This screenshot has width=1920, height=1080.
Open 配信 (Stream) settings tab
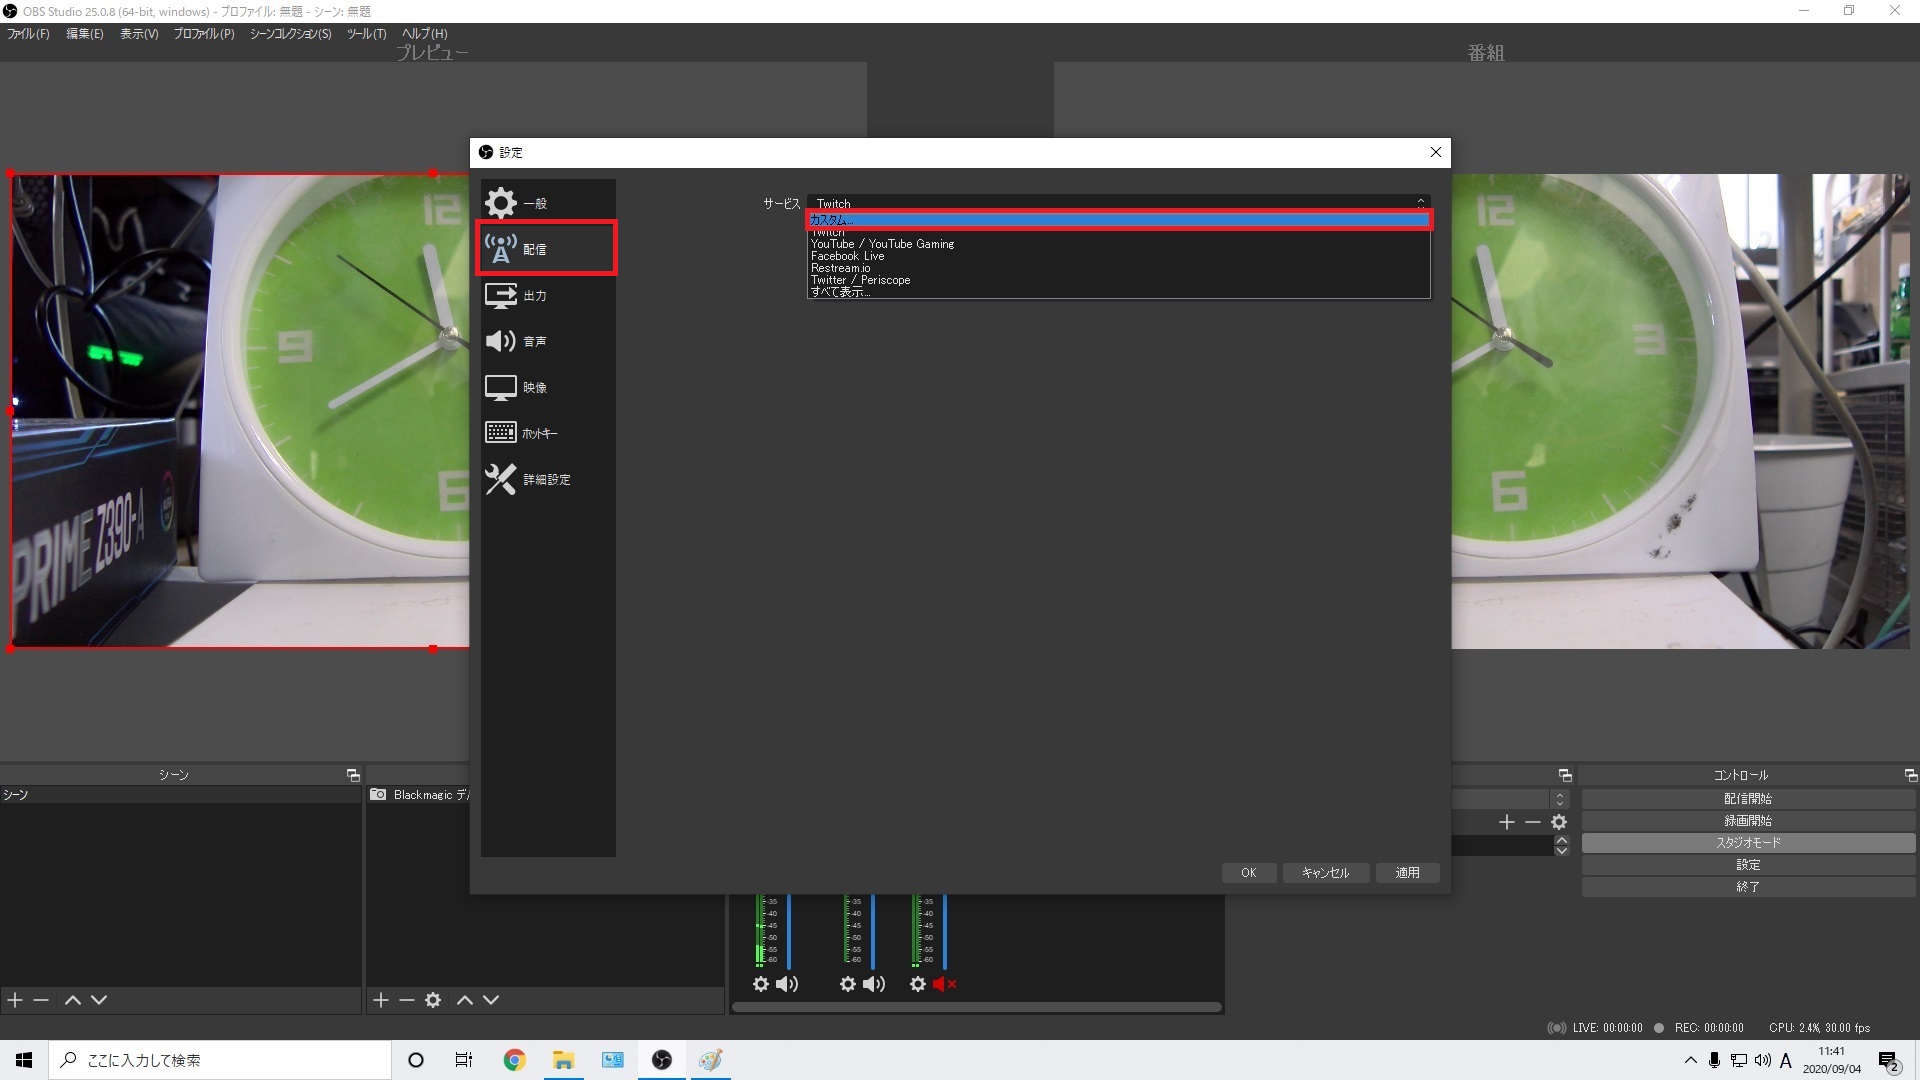click(545, 248)
